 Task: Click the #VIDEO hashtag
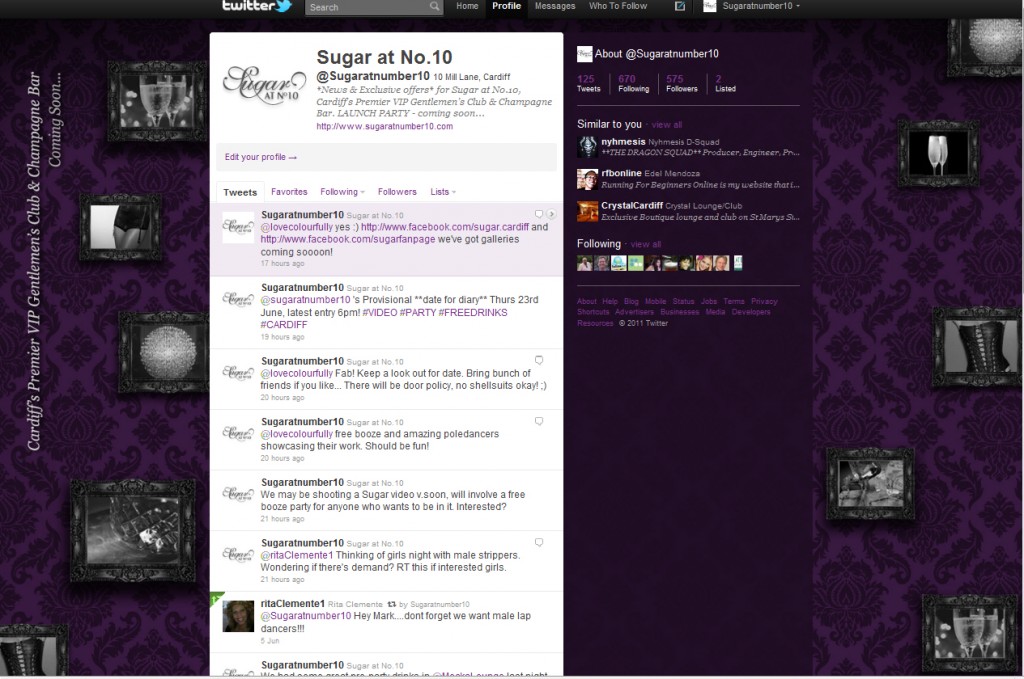(x=379, y=313)
